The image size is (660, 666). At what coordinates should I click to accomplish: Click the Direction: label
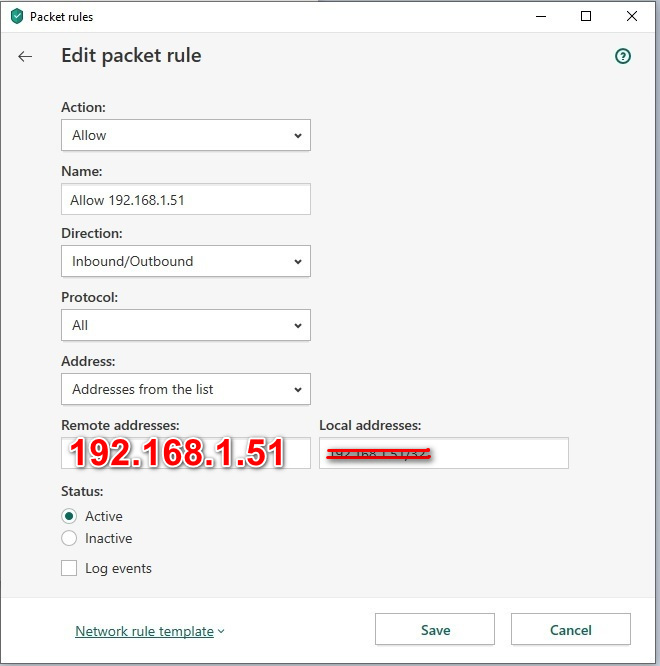92,233
